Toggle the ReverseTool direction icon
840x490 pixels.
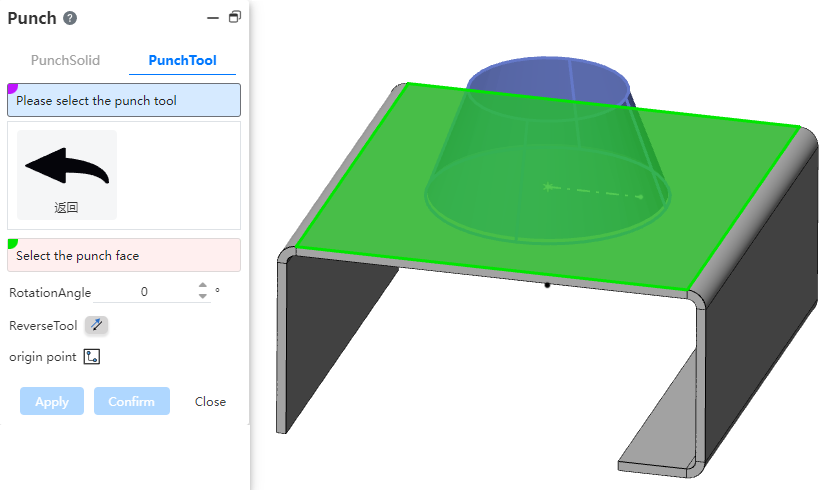(96, 325)
